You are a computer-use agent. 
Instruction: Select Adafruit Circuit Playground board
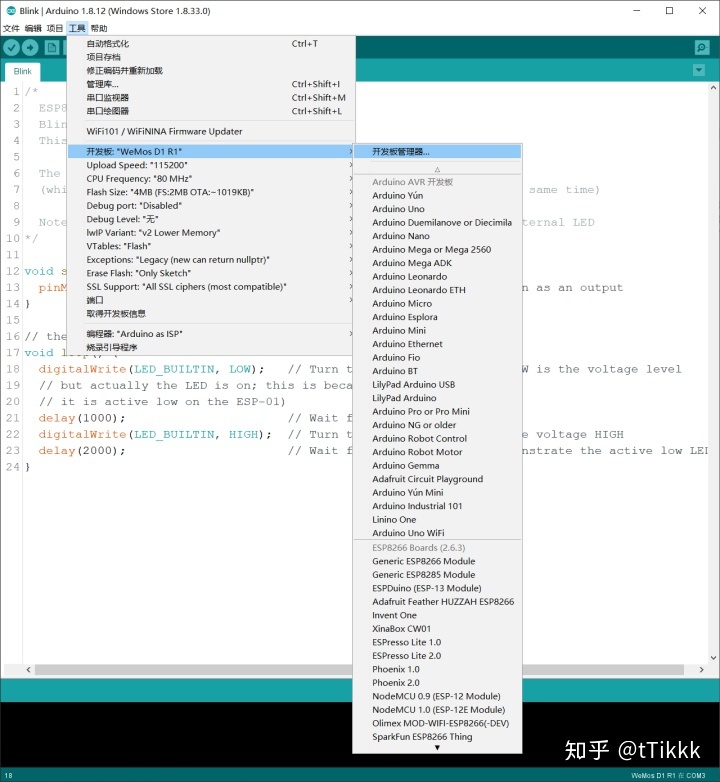[x=437, y=479]
